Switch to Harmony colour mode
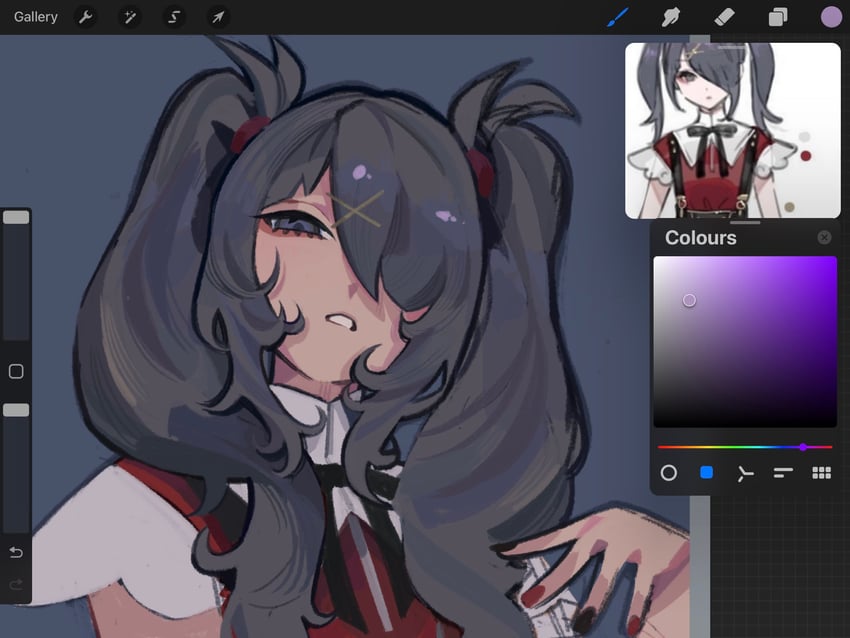 click(745, 473)
